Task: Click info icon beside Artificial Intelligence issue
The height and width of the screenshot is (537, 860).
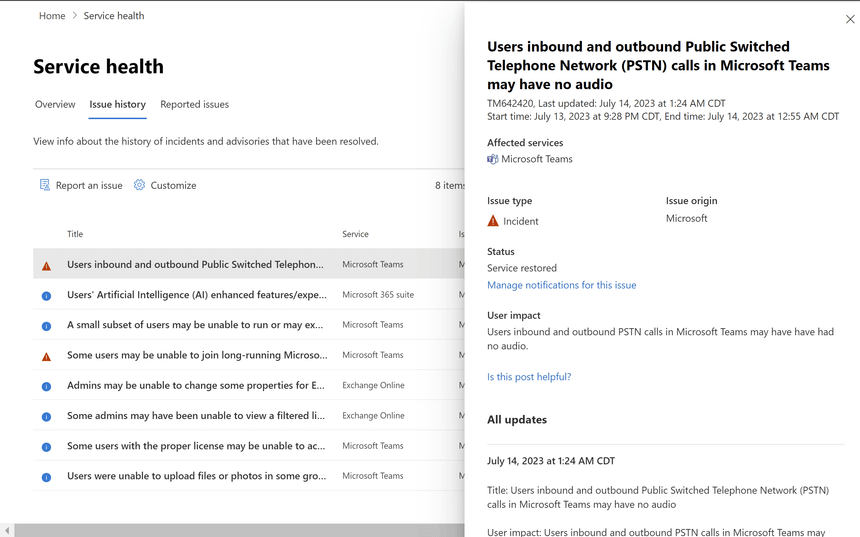Action: pos(46,296)
